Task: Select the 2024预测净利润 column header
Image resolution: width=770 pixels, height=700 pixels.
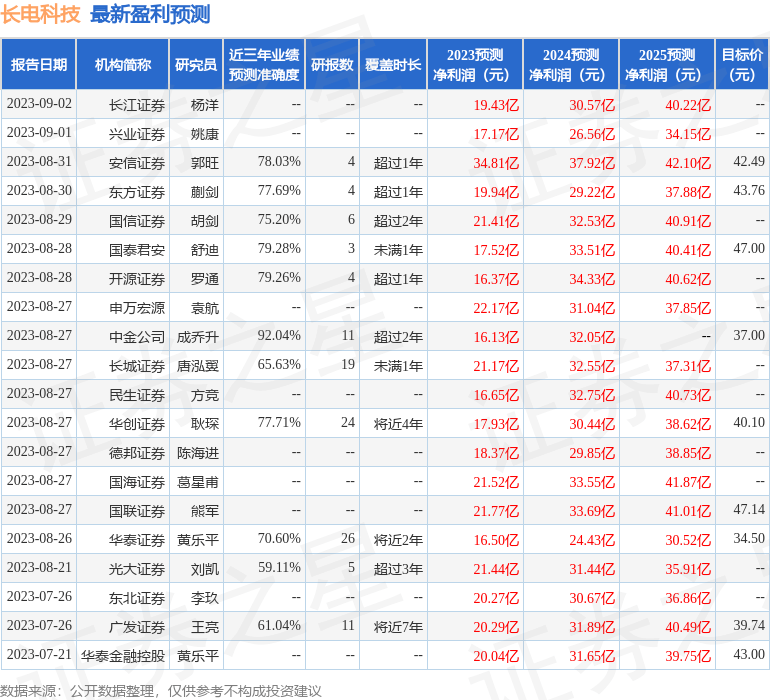Action: pos(571,64)
